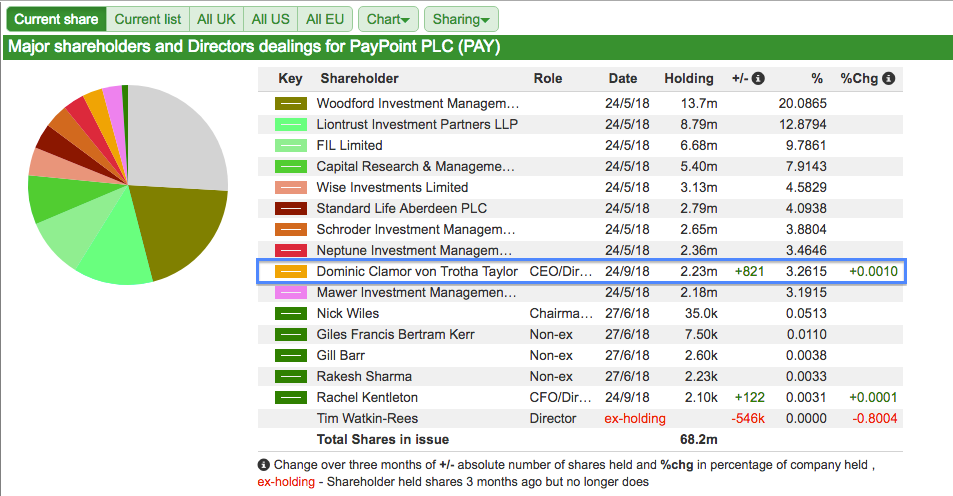Viewport: 953px width, 496px height.
Task: Select Dominic Clamor von Trotha Taylor name
Action: tap(417, 272)
